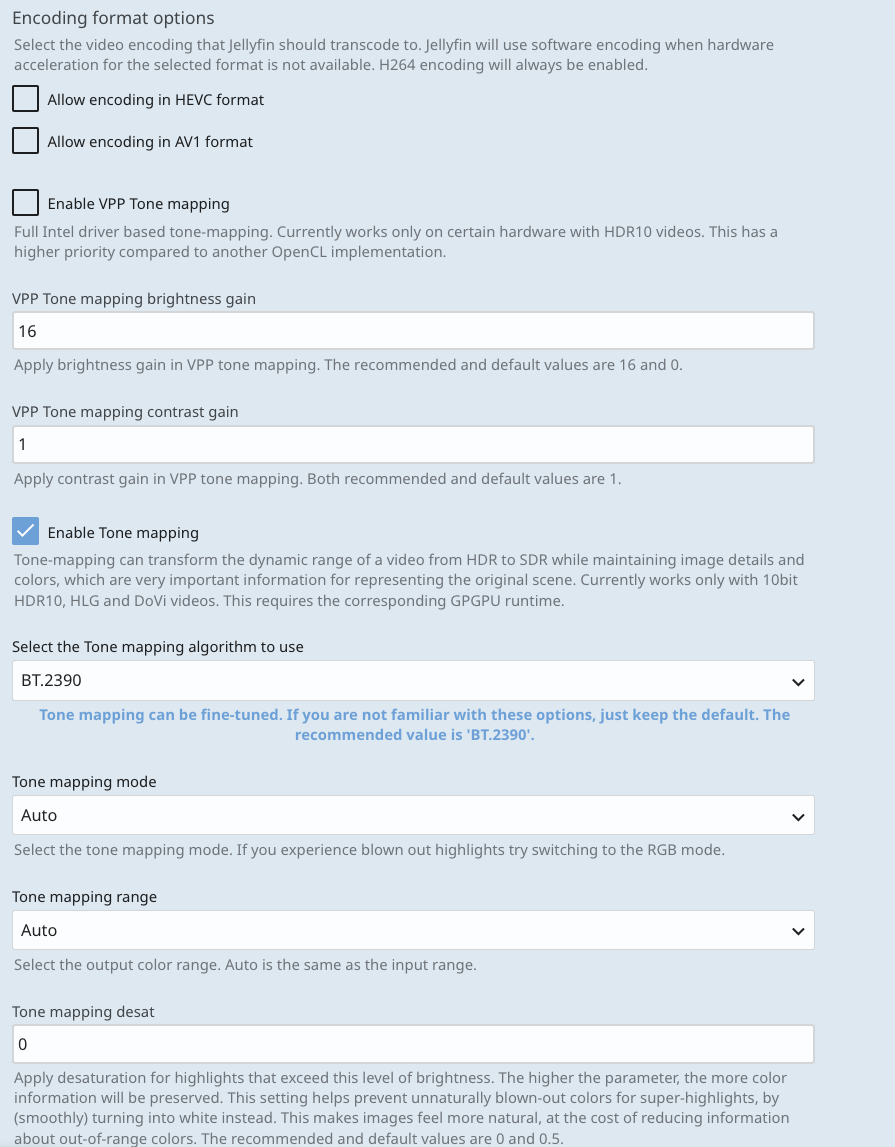Expand the Tone mapping mode select box
Image resolution: width=895 pixels, height=1147 pixels.
point(400,815)
